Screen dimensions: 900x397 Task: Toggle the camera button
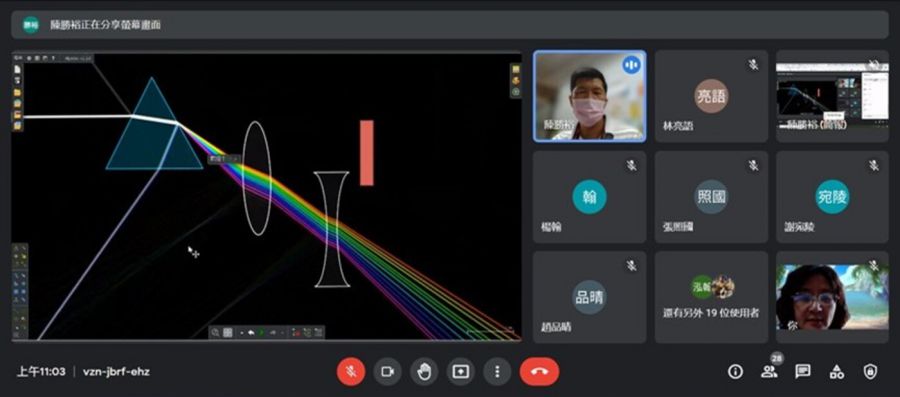387,372
